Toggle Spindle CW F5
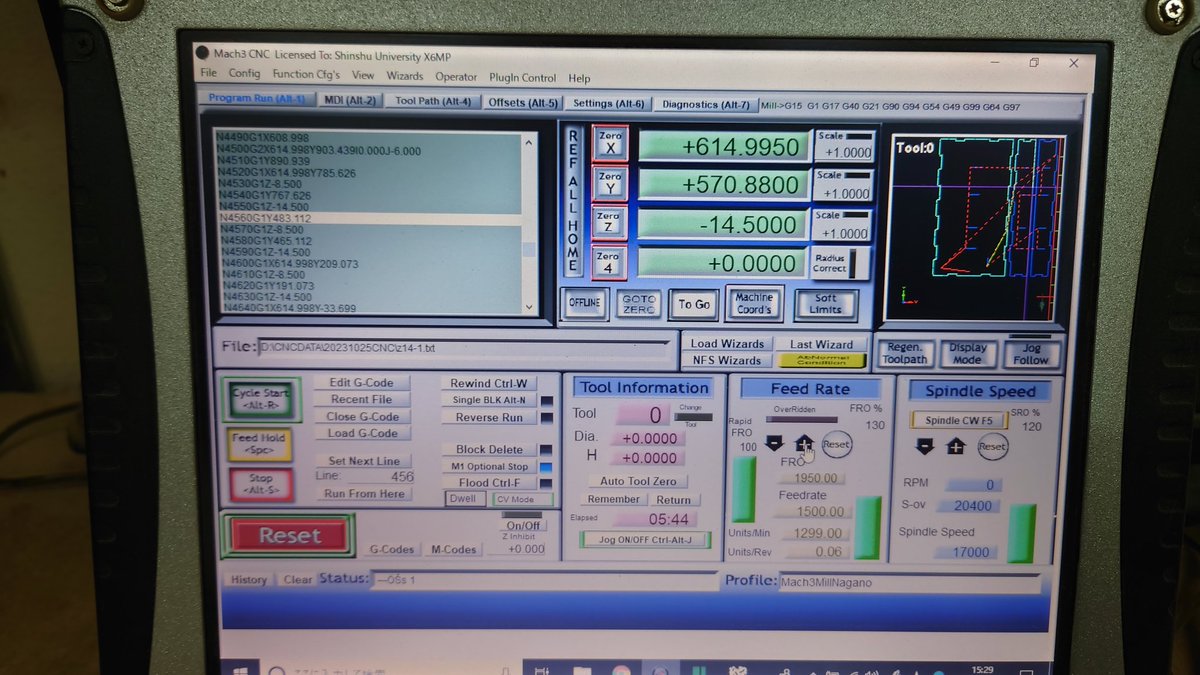Viewport: 1200px width, 675px height. 958,420
